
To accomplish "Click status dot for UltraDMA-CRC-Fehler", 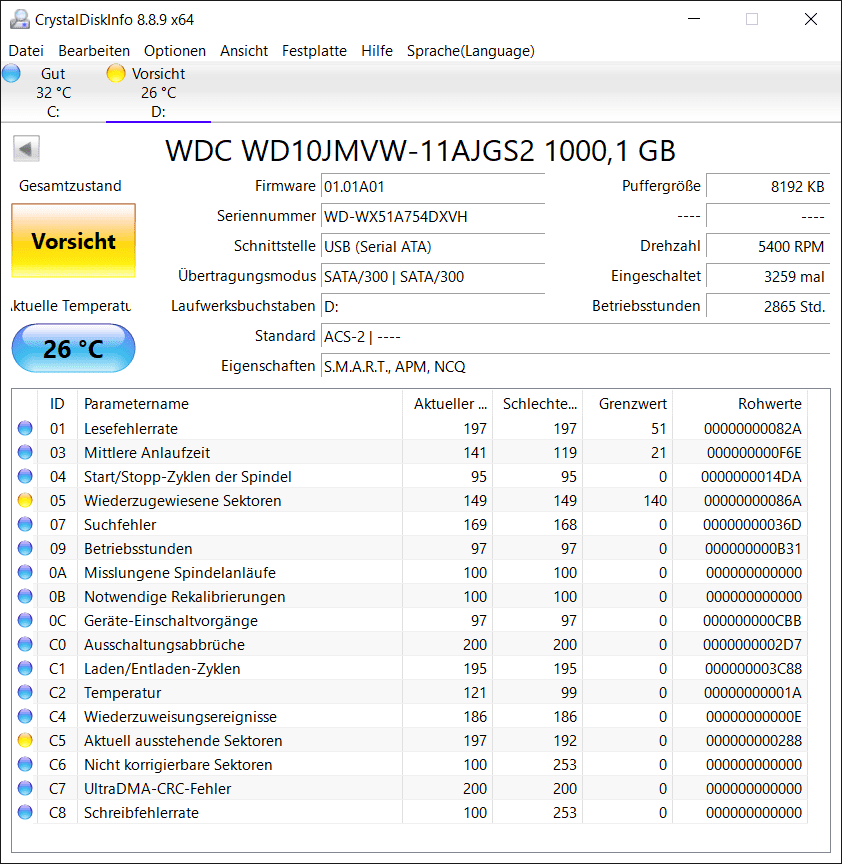I will coord(25,789).
